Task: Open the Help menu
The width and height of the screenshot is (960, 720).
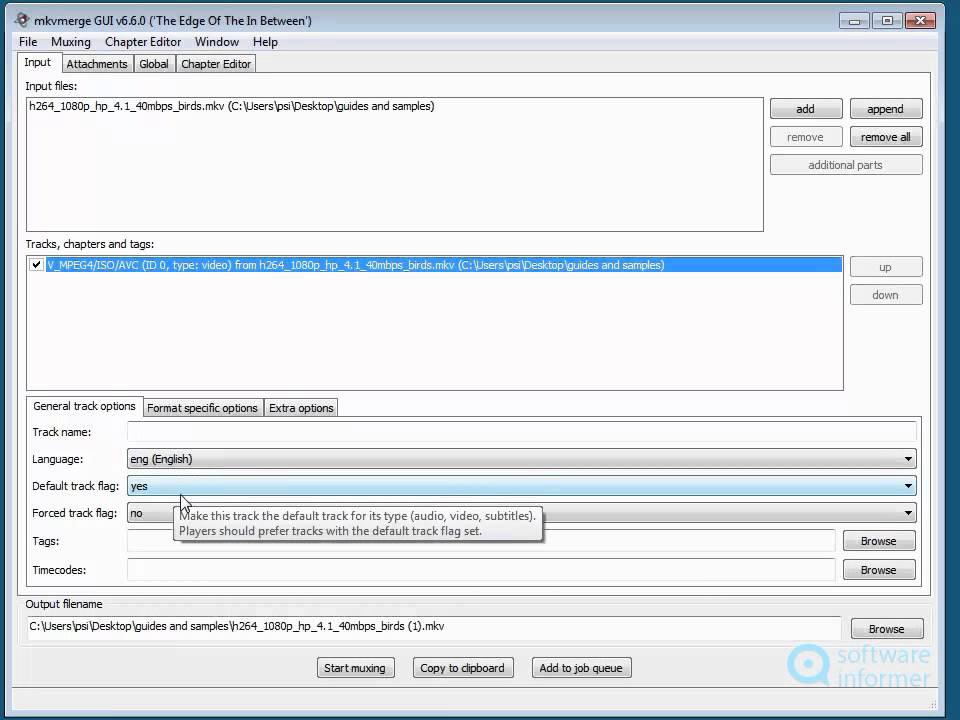Action: (x=265, y=42)
